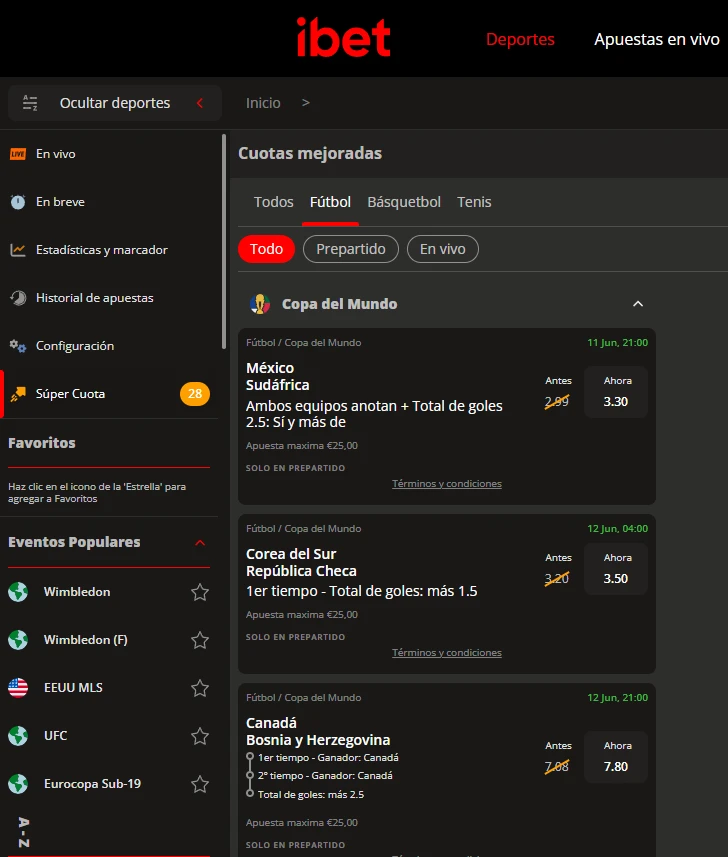Click the sort icon beside Ocultar deportes
Screen dimensions: 728x857
pyautogui.click(x=30, y=103)
